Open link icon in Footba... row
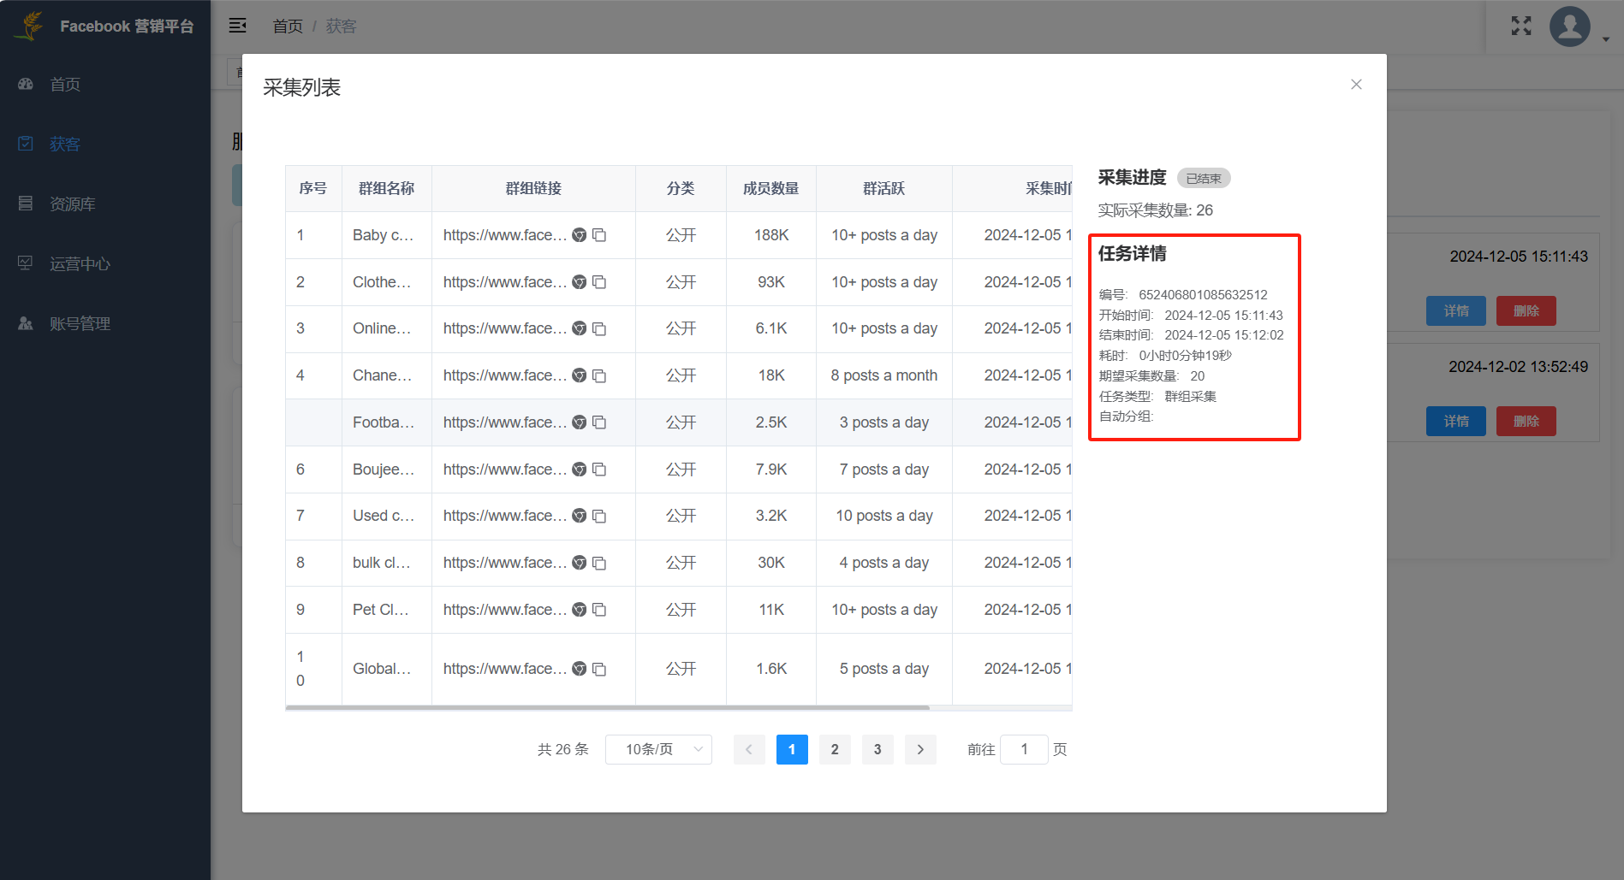 [579, 422]
